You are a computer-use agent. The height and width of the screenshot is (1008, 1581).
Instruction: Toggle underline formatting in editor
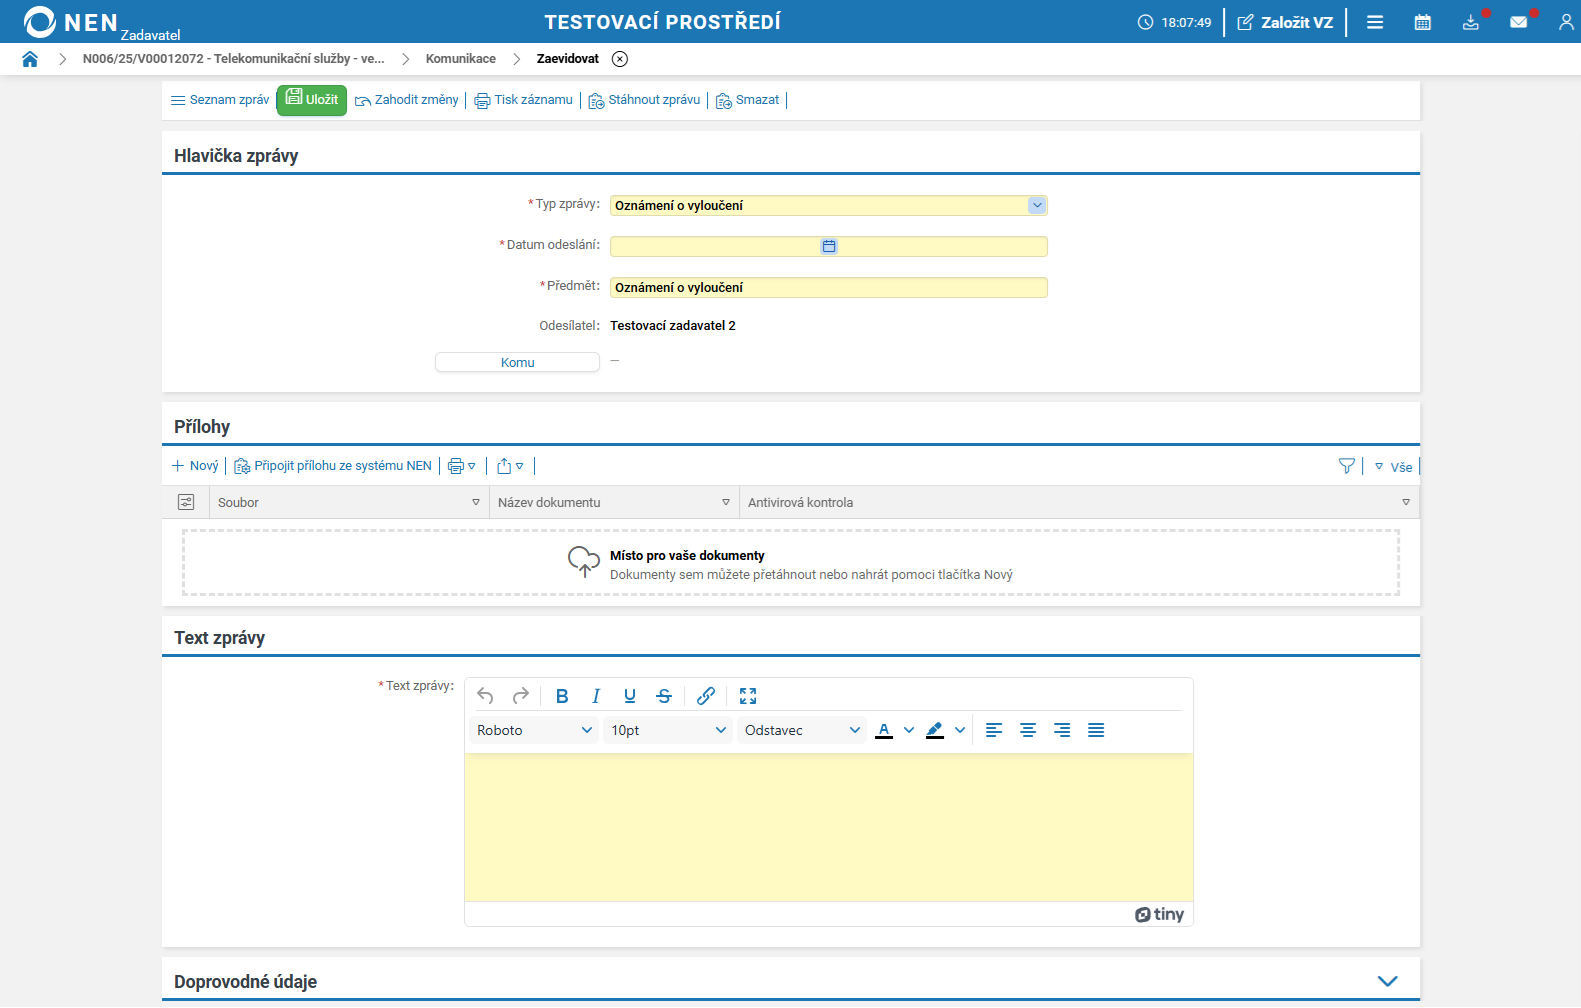click(630, 696)
